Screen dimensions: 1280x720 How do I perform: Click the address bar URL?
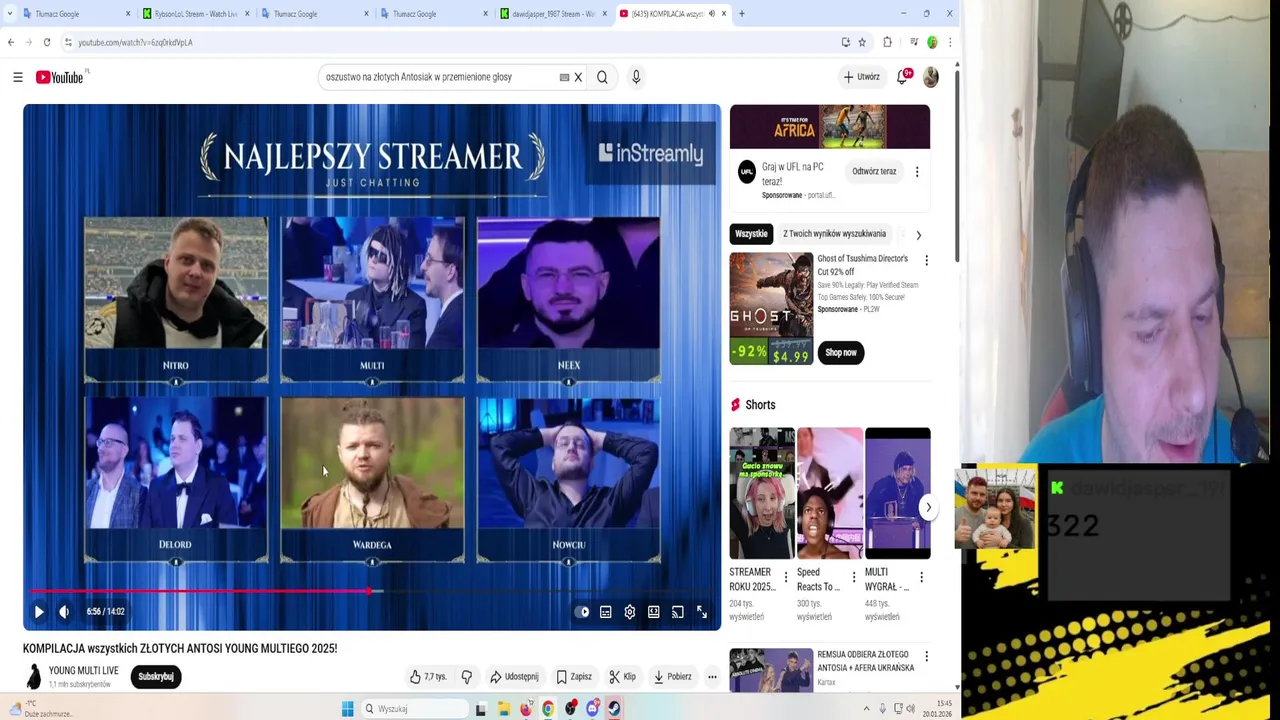pyautogui.click(x=135, y=42)
